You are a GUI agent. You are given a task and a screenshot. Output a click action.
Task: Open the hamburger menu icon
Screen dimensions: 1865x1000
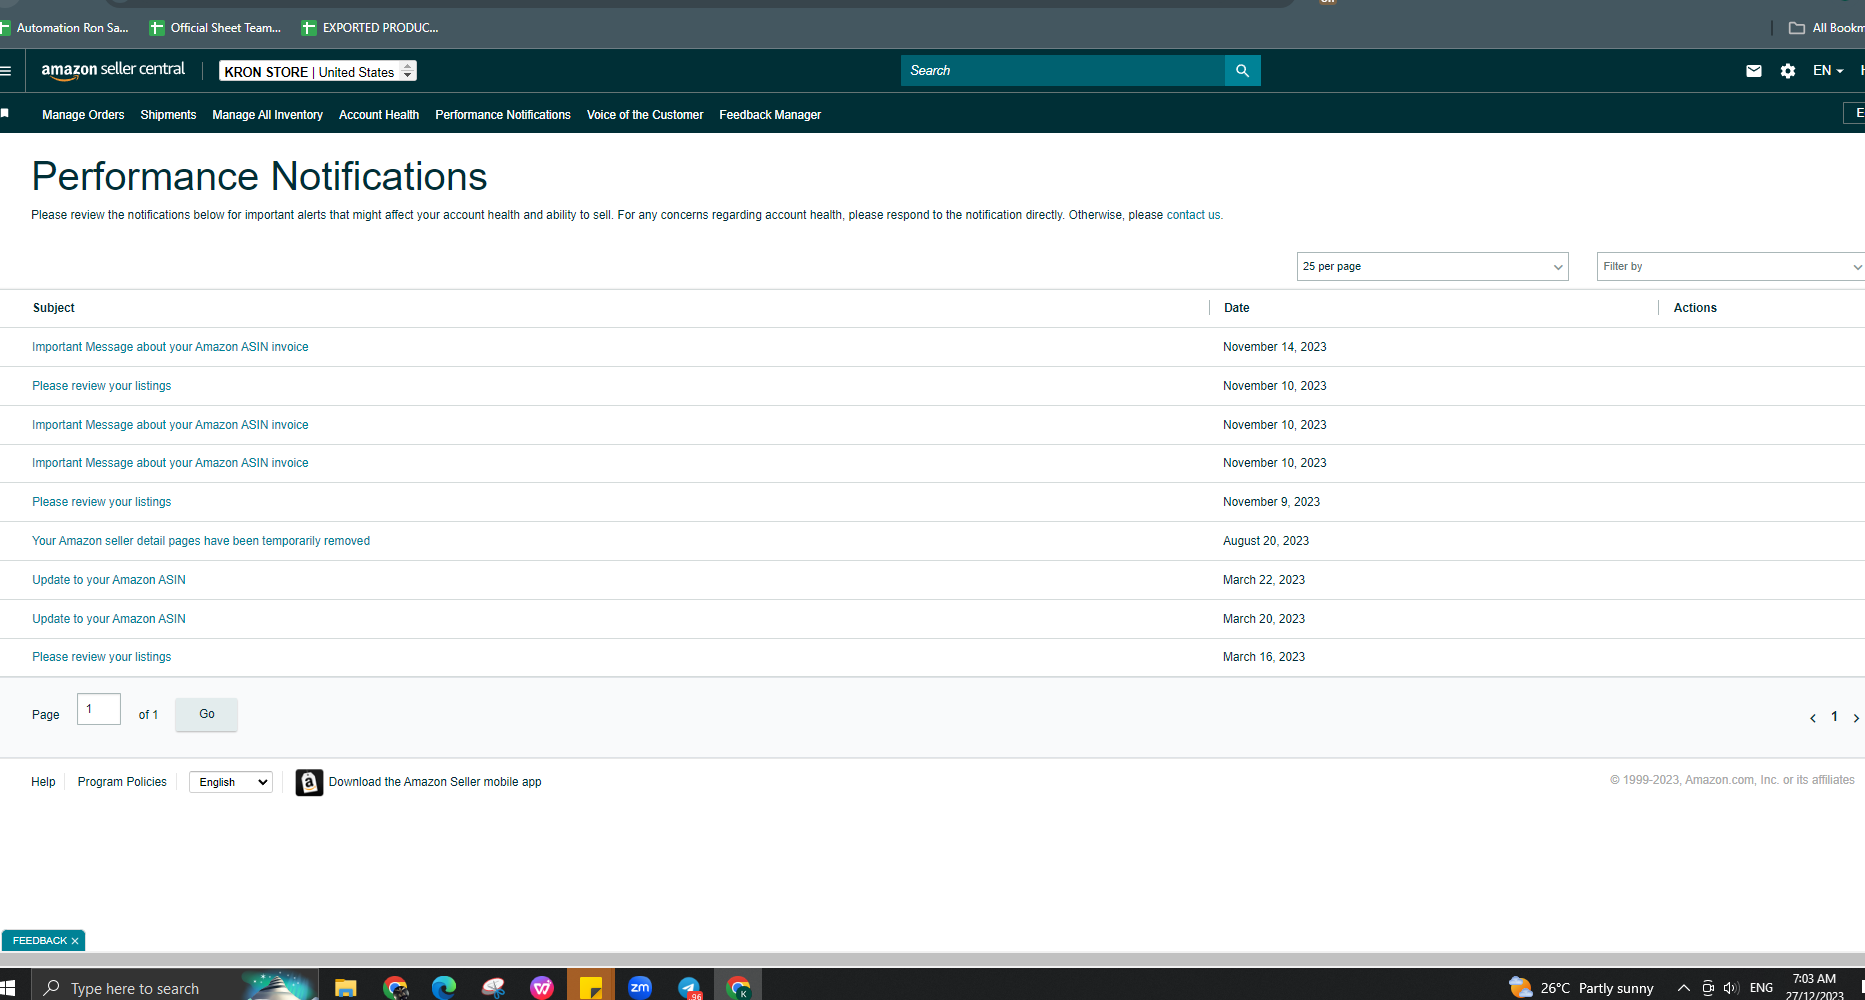6,71
